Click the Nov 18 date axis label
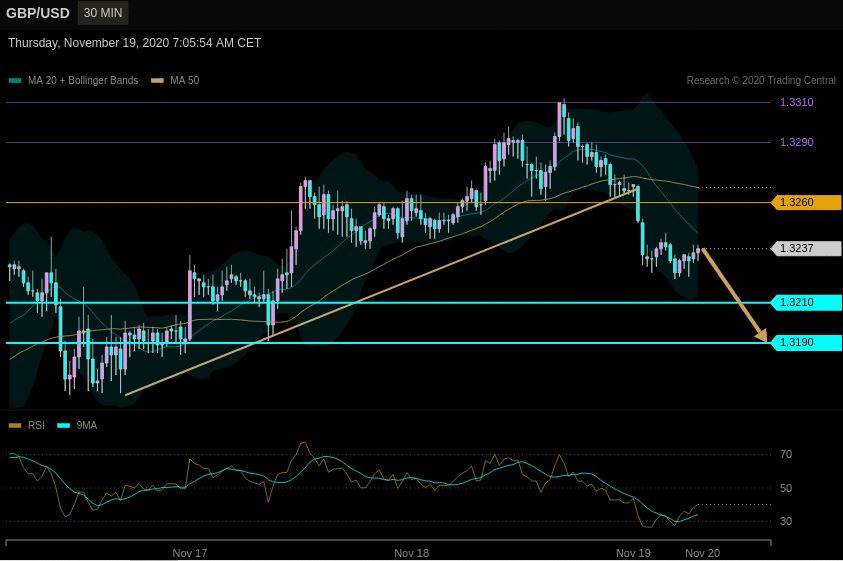Viewport: 843px width, 561px height. 411,553
